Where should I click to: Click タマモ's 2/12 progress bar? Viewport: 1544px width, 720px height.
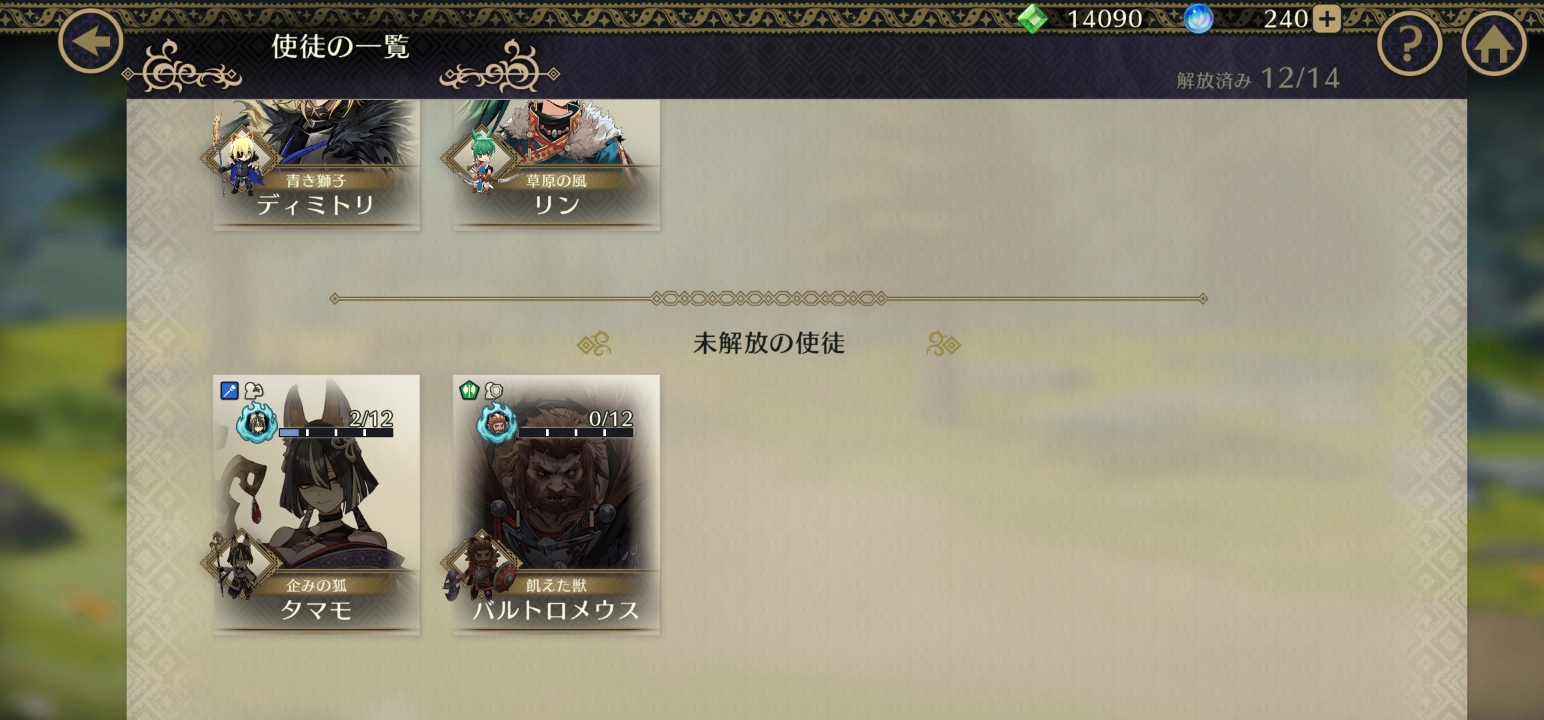[x=336, y=433]
